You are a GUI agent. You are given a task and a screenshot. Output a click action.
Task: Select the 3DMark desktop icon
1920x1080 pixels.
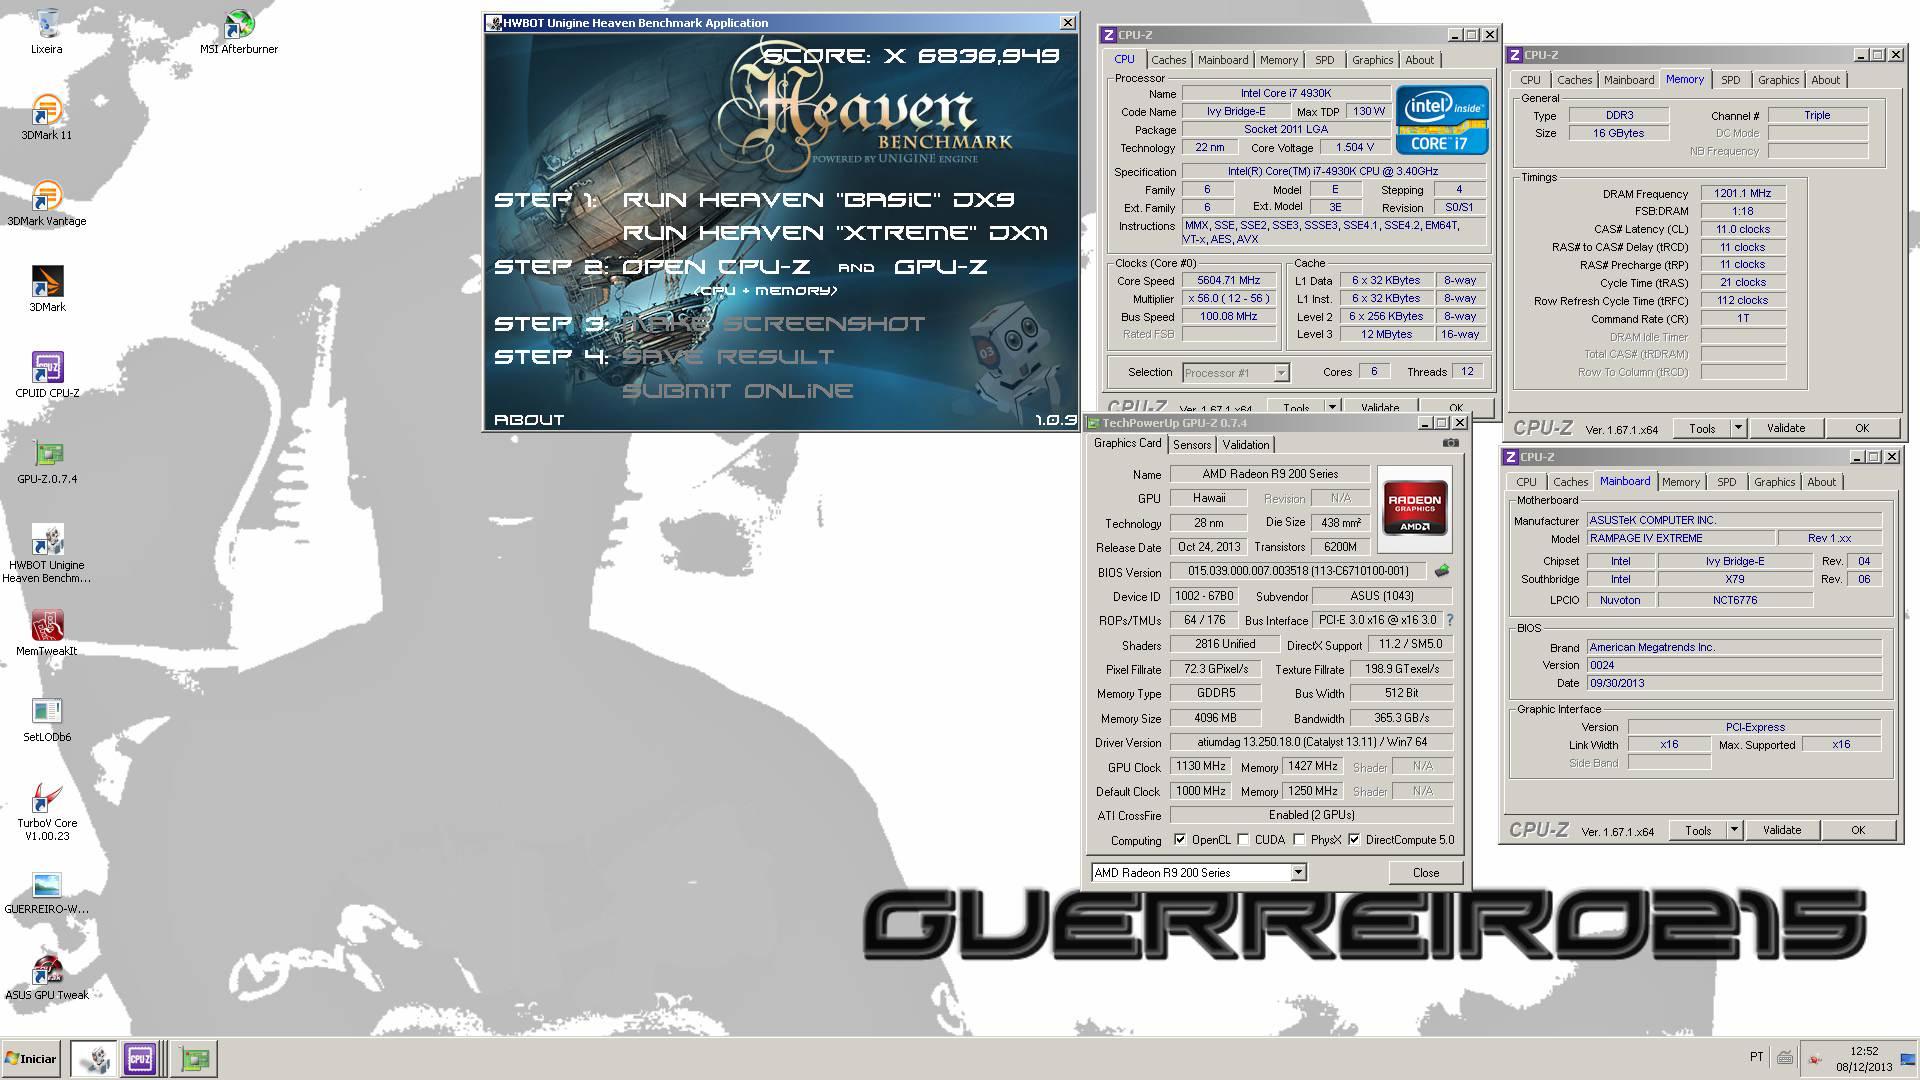[47, 290]
